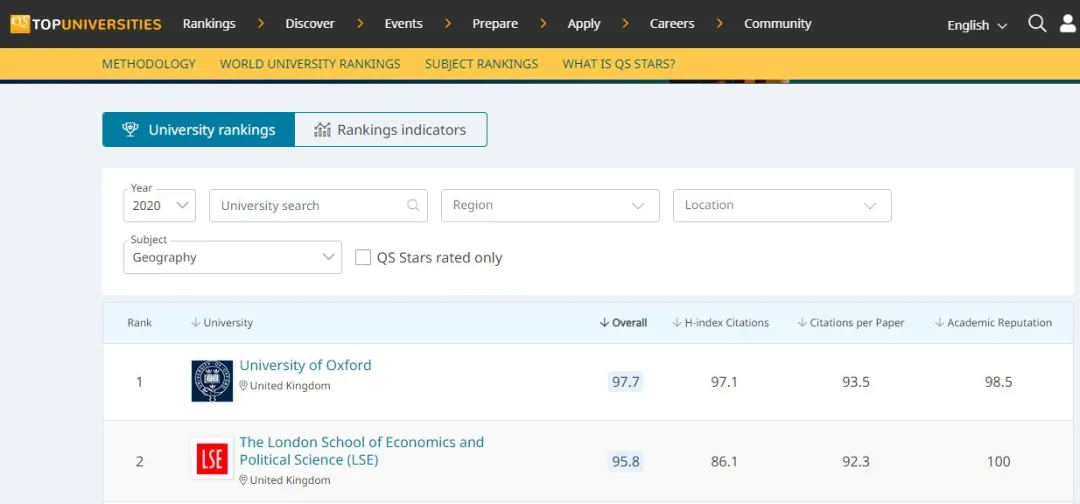Click the magnifier inside University search field
Screen dimensions: 1080x504
click(413, 205)
